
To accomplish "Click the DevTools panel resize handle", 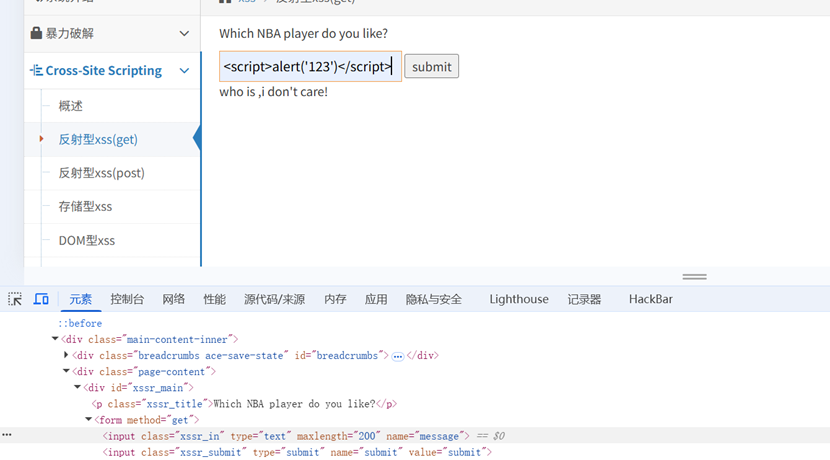I will [x=694, y=276].
